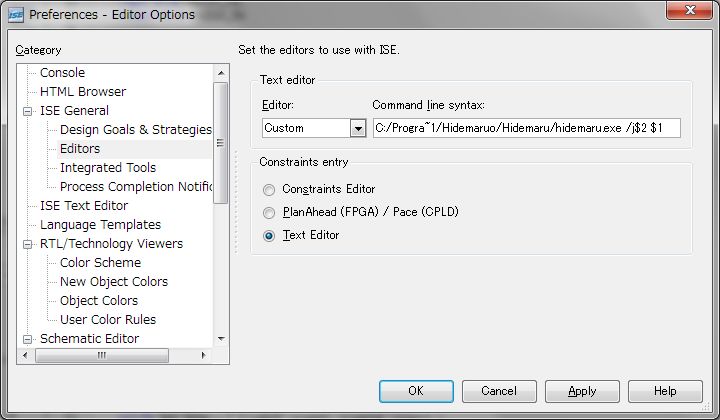This screenshot has width=720, height=420.
Task: Select Console in the category tree
Action: 62,73
